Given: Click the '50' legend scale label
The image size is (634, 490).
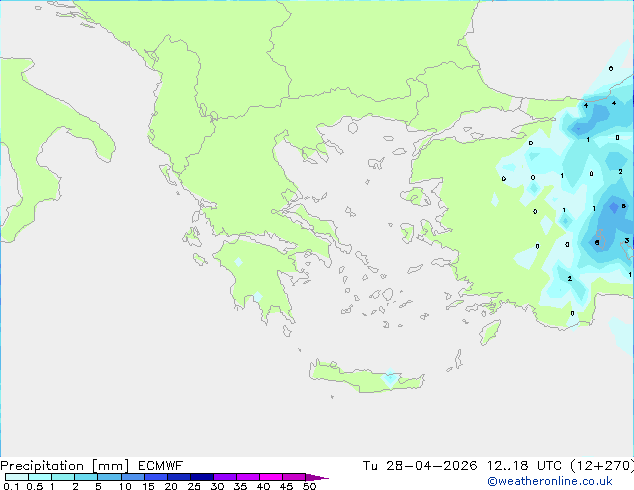Looking at the screenshot, I should 309,486.
